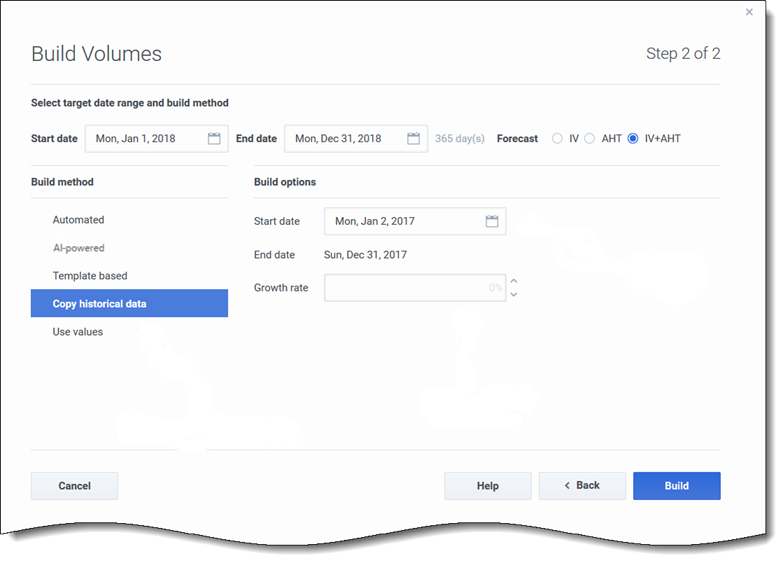Choose the Automated build method
Image resolution: width=783 pixels, height=563 pixels.
pos(79,220)
